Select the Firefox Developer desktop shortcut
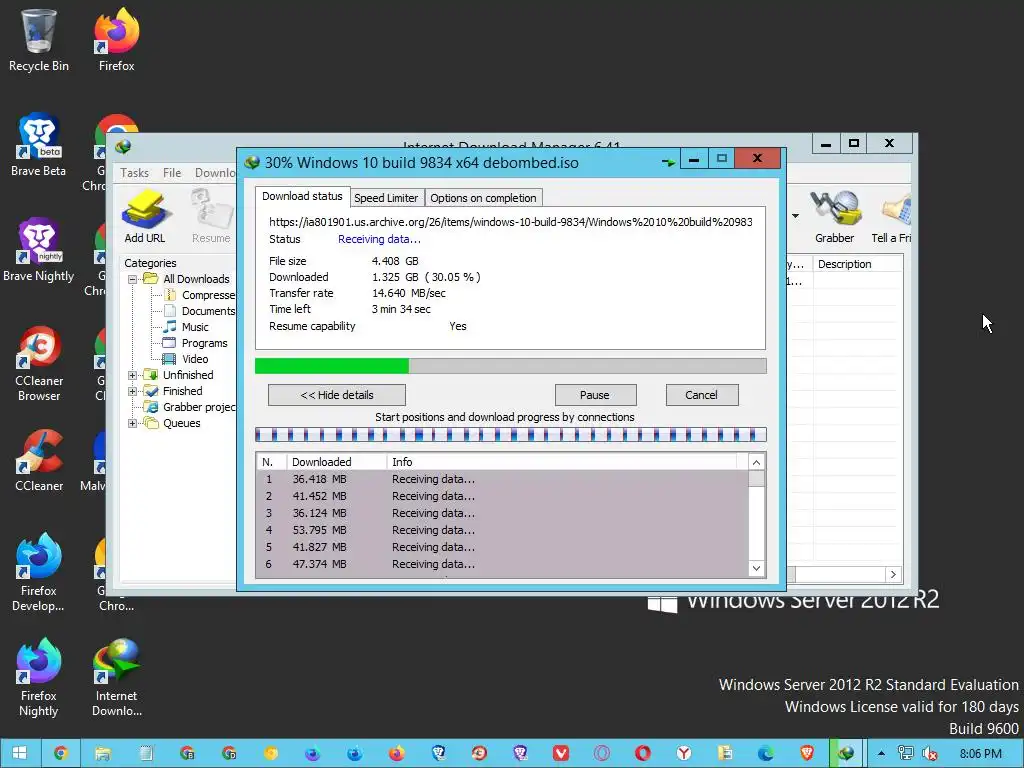The height and width of the screenshot is (768, 1024). (39, 573)
